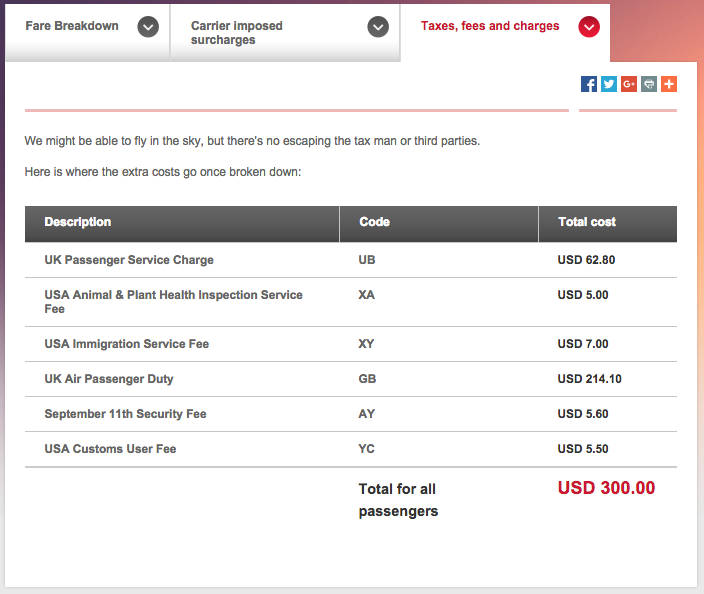Share page via Twitter icon
The image size is (704, 594).
tap(609, 84)
